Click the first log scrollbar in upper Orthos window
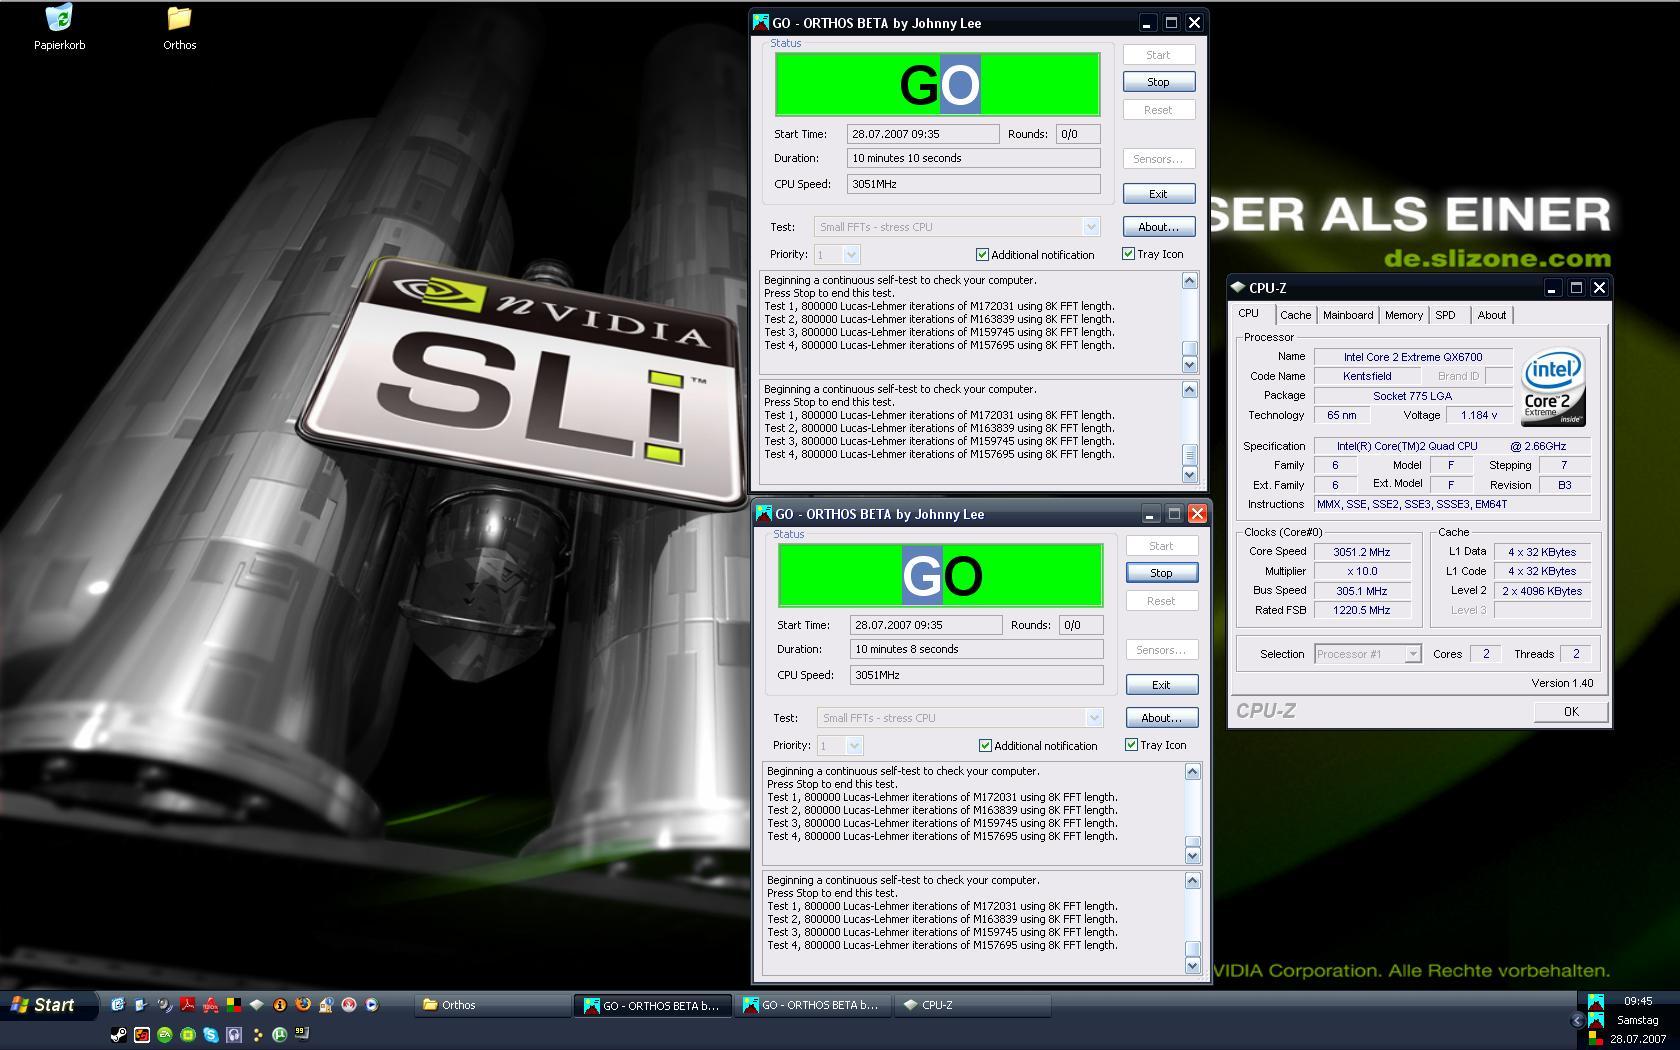The image size is (1680, 1050). pos(1189,322)
